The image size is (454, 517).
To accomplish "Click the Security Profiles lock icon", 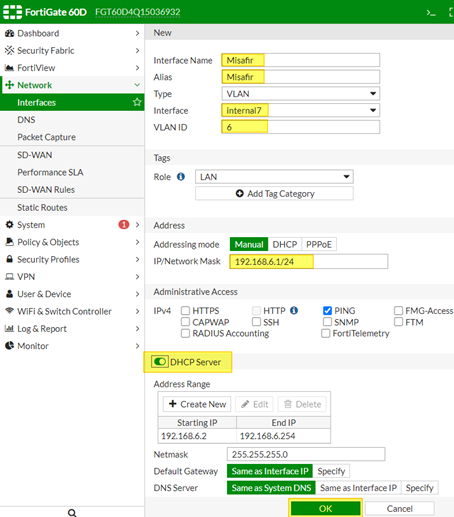I will (x=9, y=259).
